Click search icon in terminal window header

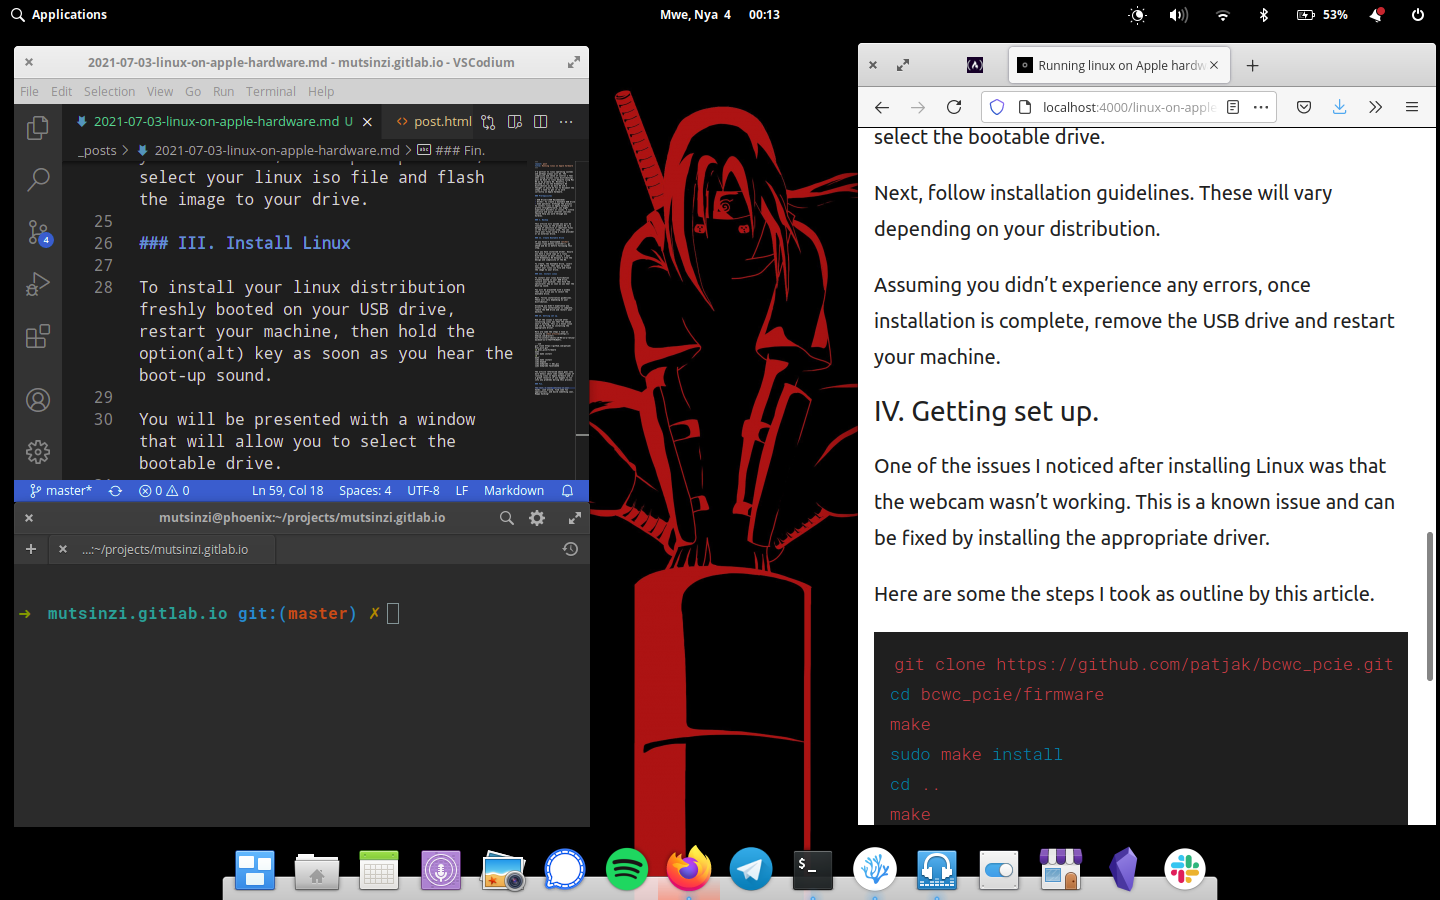point(507,518)
